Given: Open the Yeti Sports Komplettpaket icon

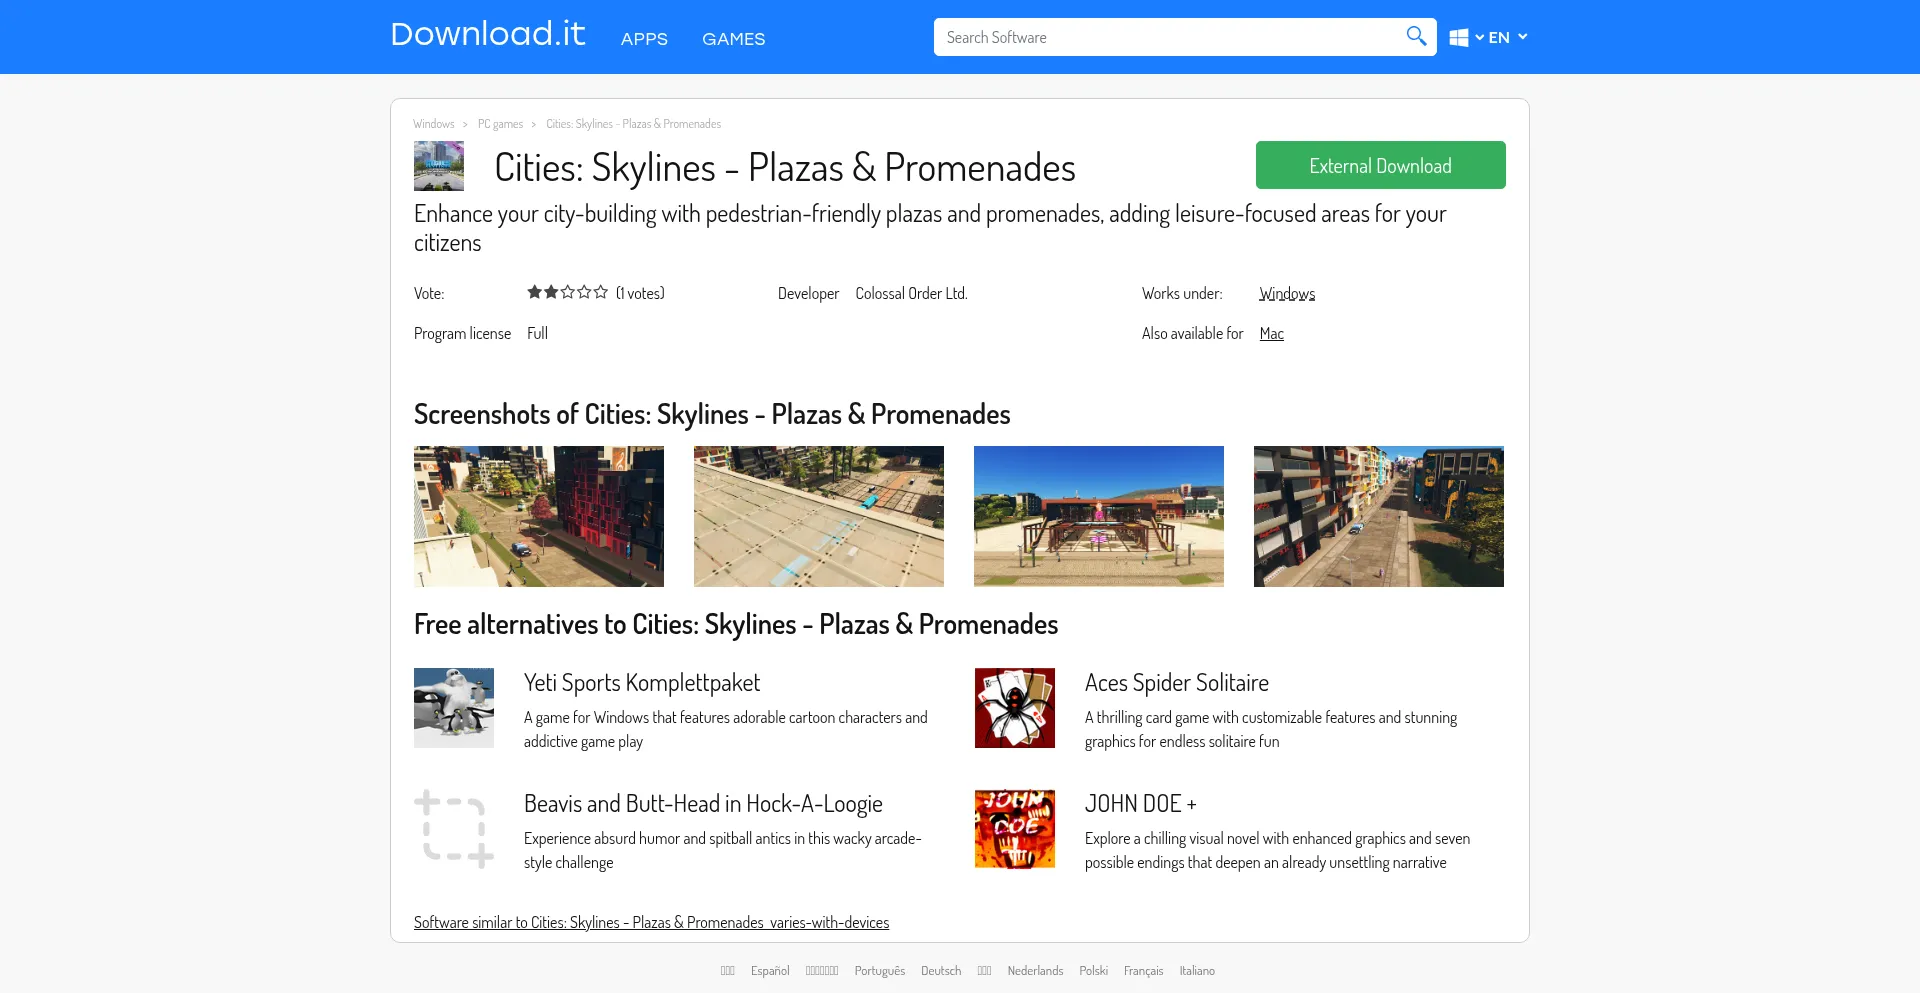Looking at the screenshot, I should 454,708.
